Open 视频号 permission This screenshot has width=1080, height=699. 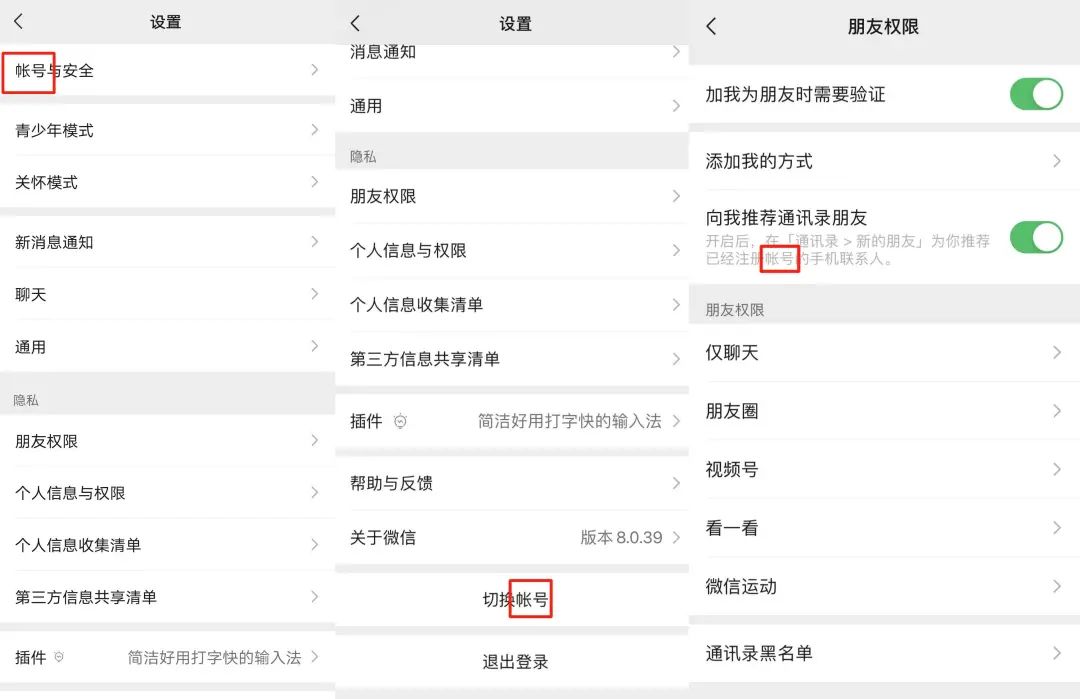coord(884,470)
